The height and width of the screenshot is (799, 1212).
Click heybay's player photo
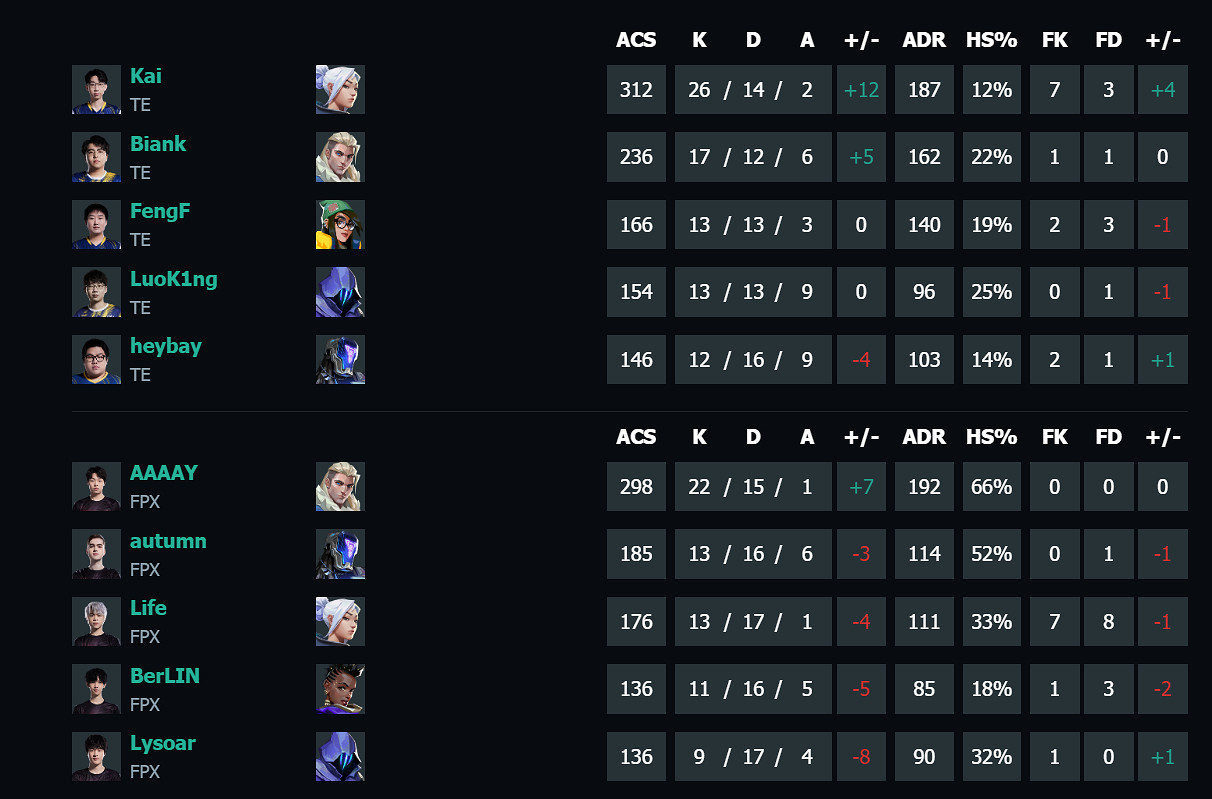(96, 360)
